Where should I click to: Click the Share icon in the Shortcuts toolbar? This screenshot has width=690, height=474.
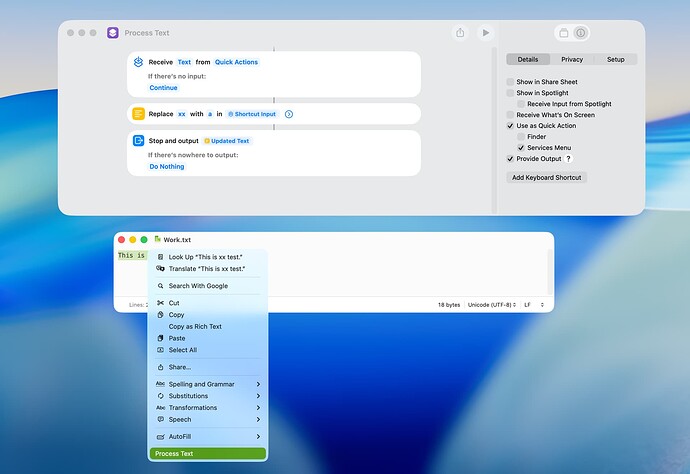click(460, 33)
